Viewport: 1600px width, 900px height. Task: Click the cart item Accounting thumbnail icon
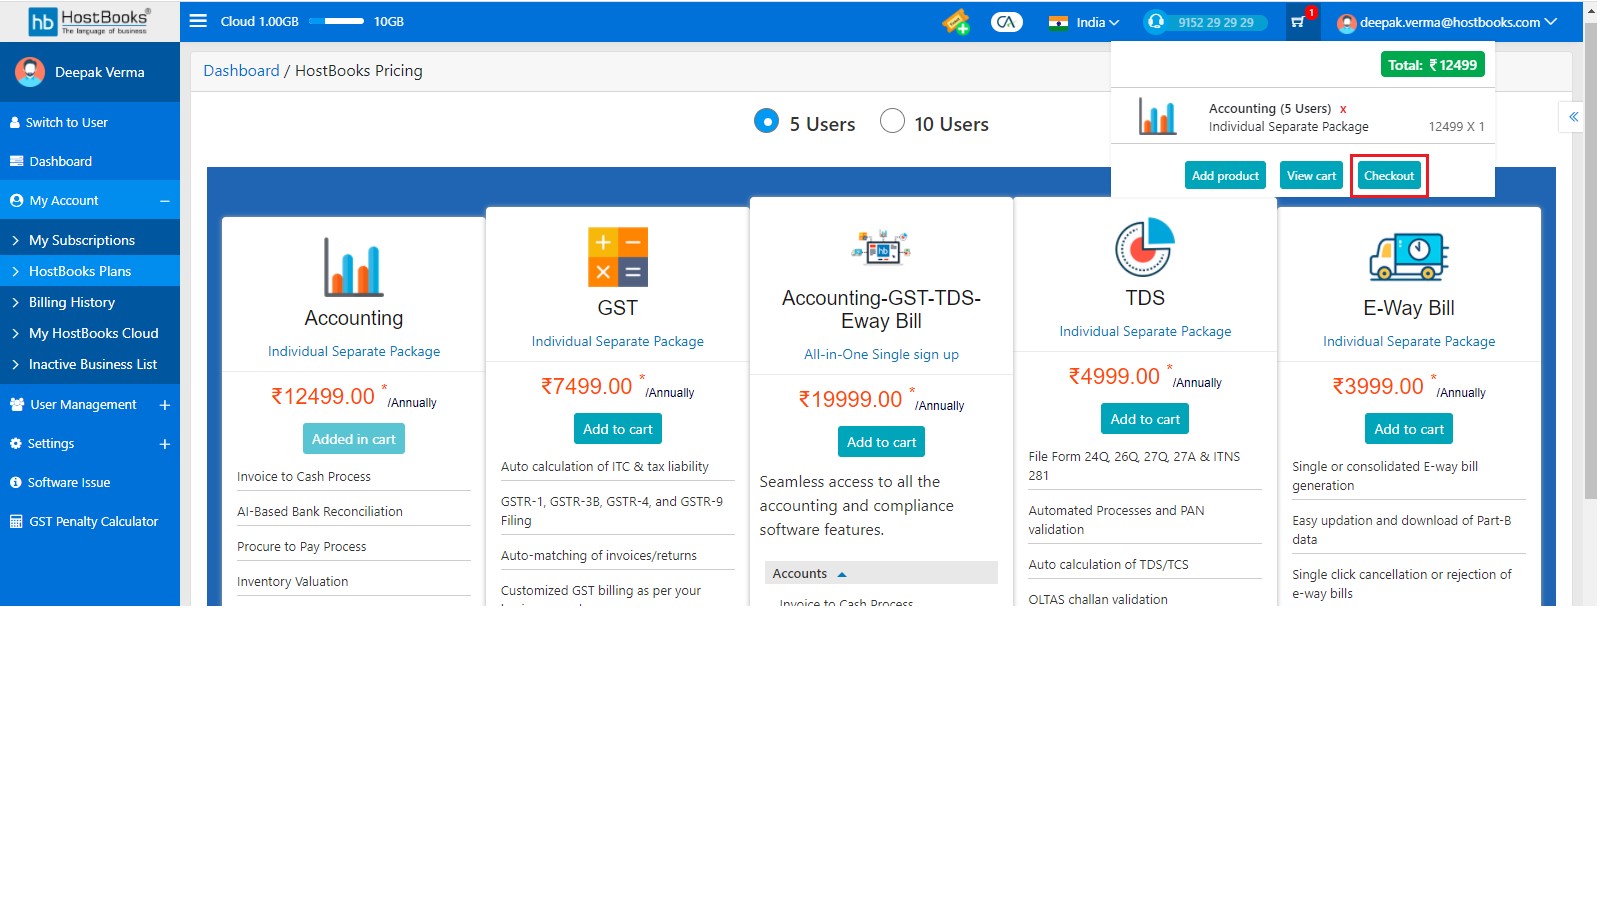click(1158, 117)
